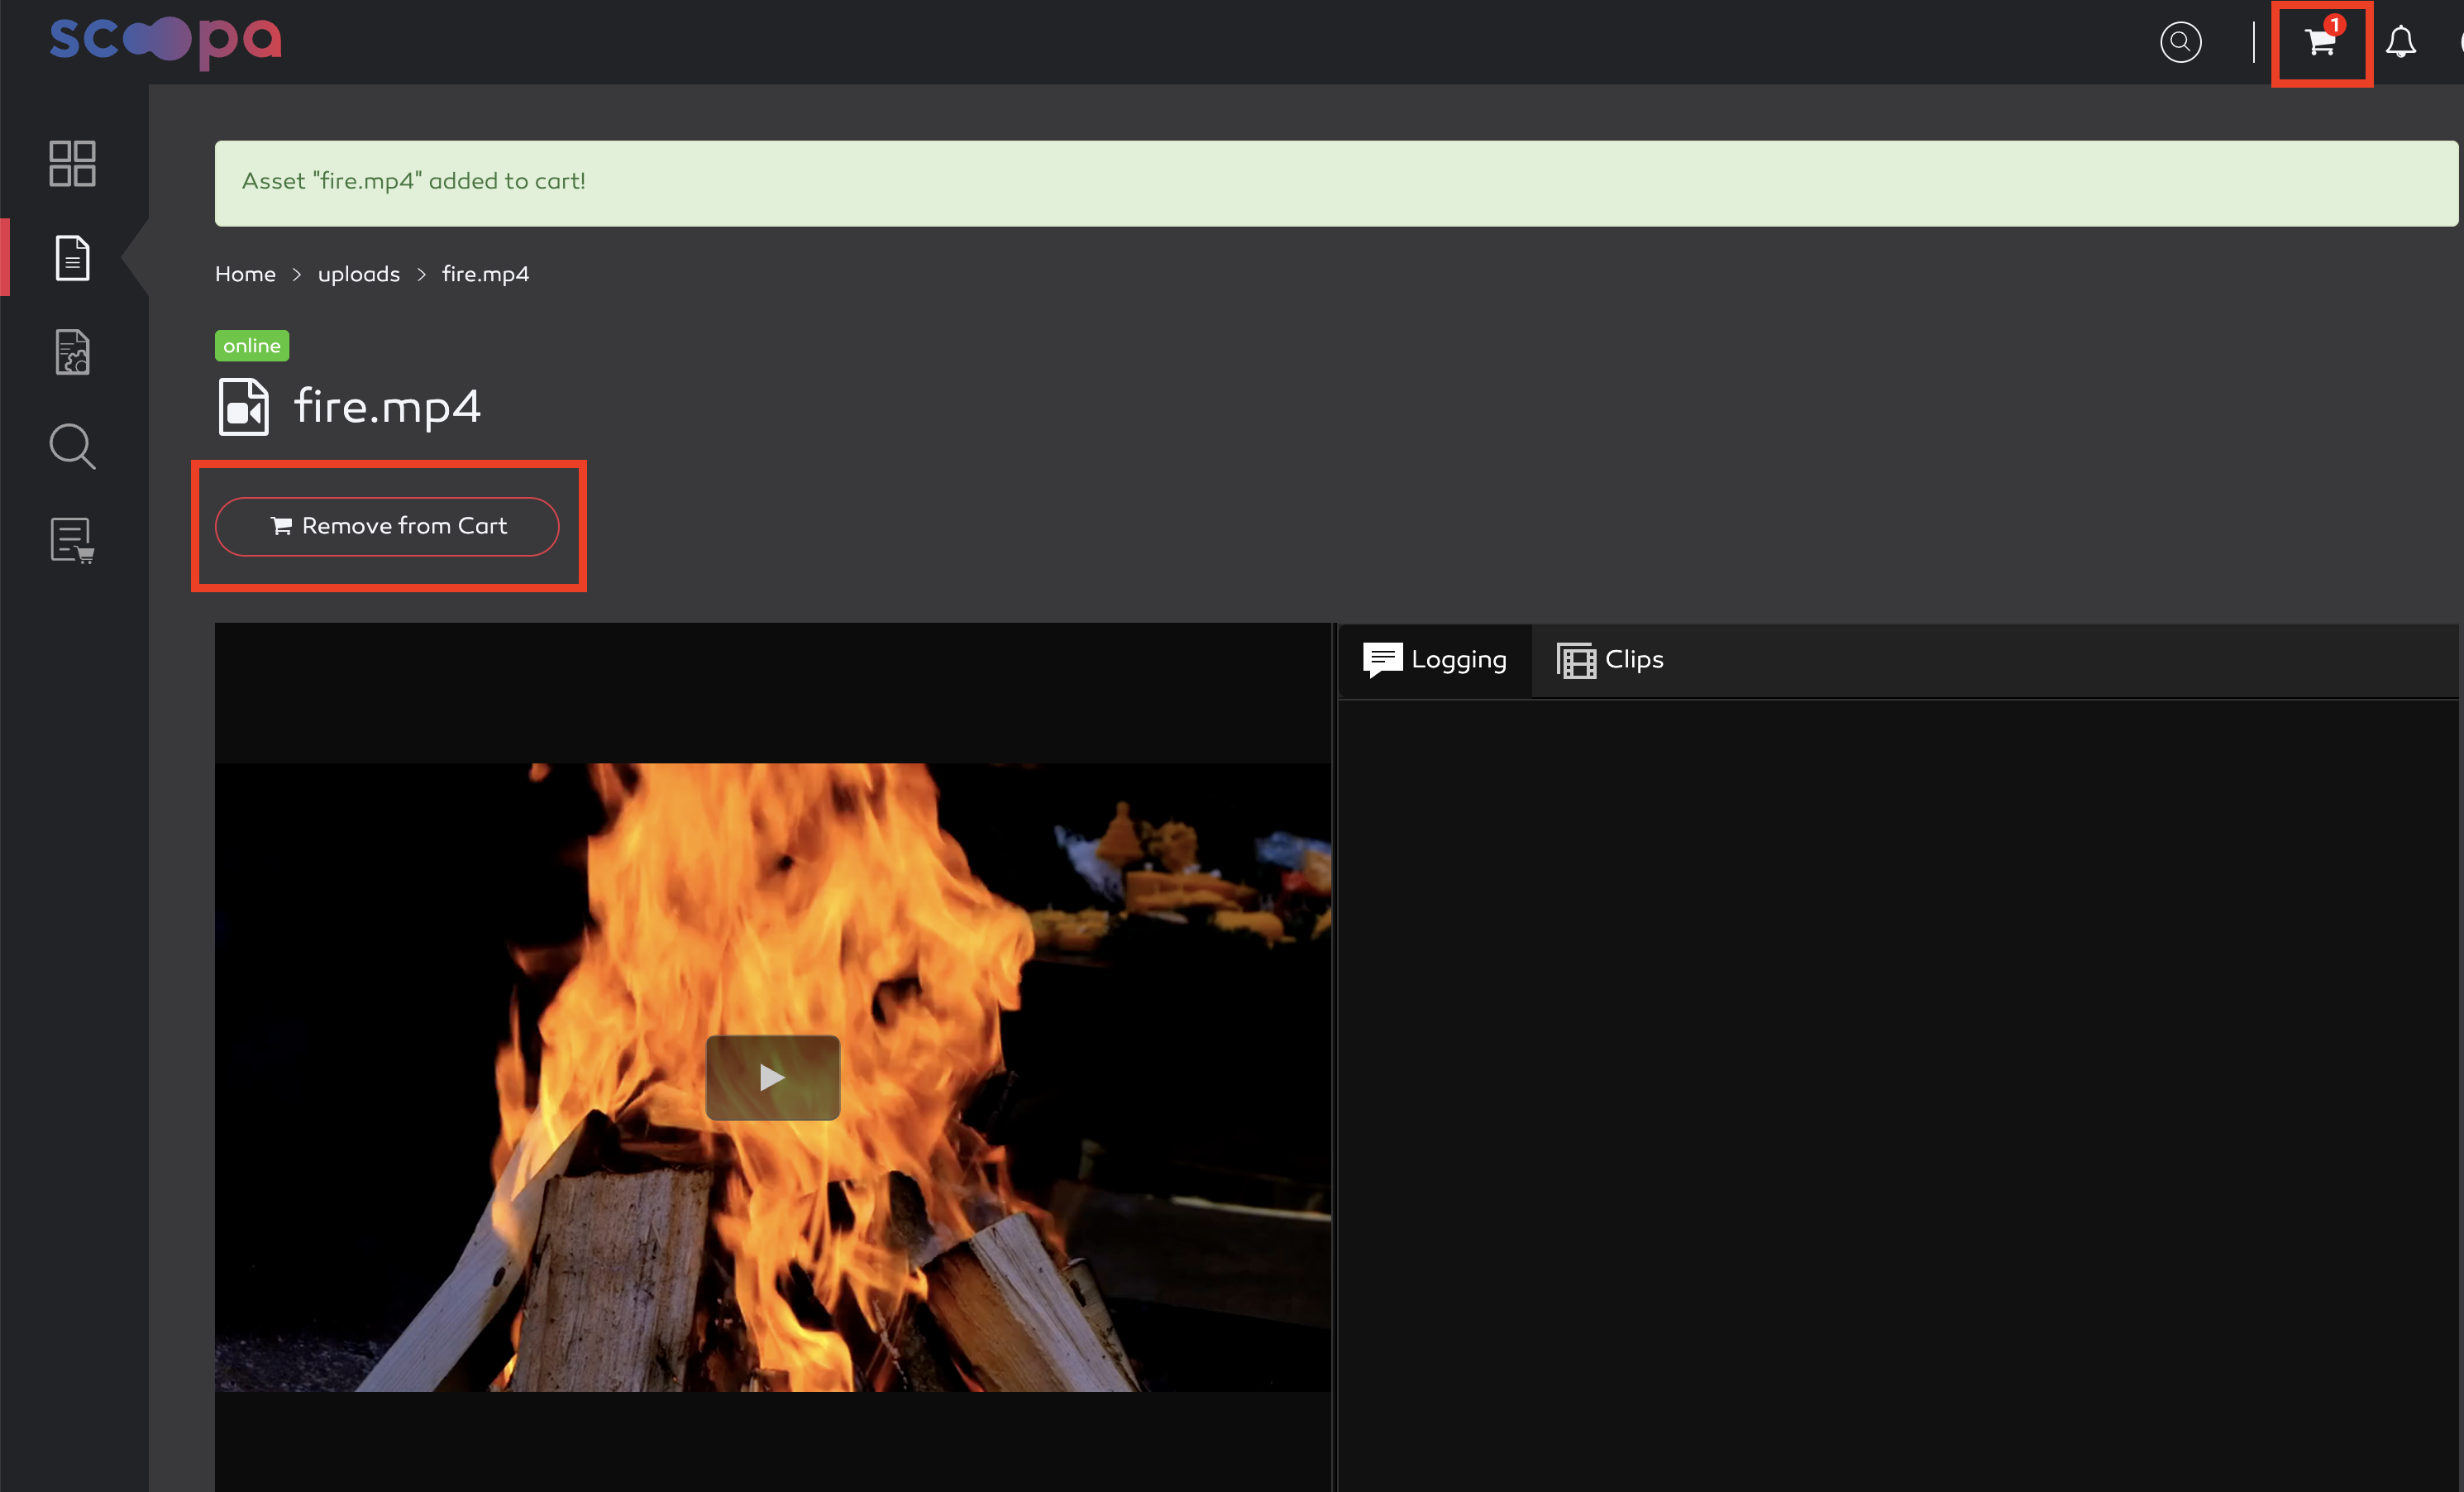This screenshot has height=1492, width=2464.
Task: Open the processed file icon in sidebar
Action: click(72, 352)
